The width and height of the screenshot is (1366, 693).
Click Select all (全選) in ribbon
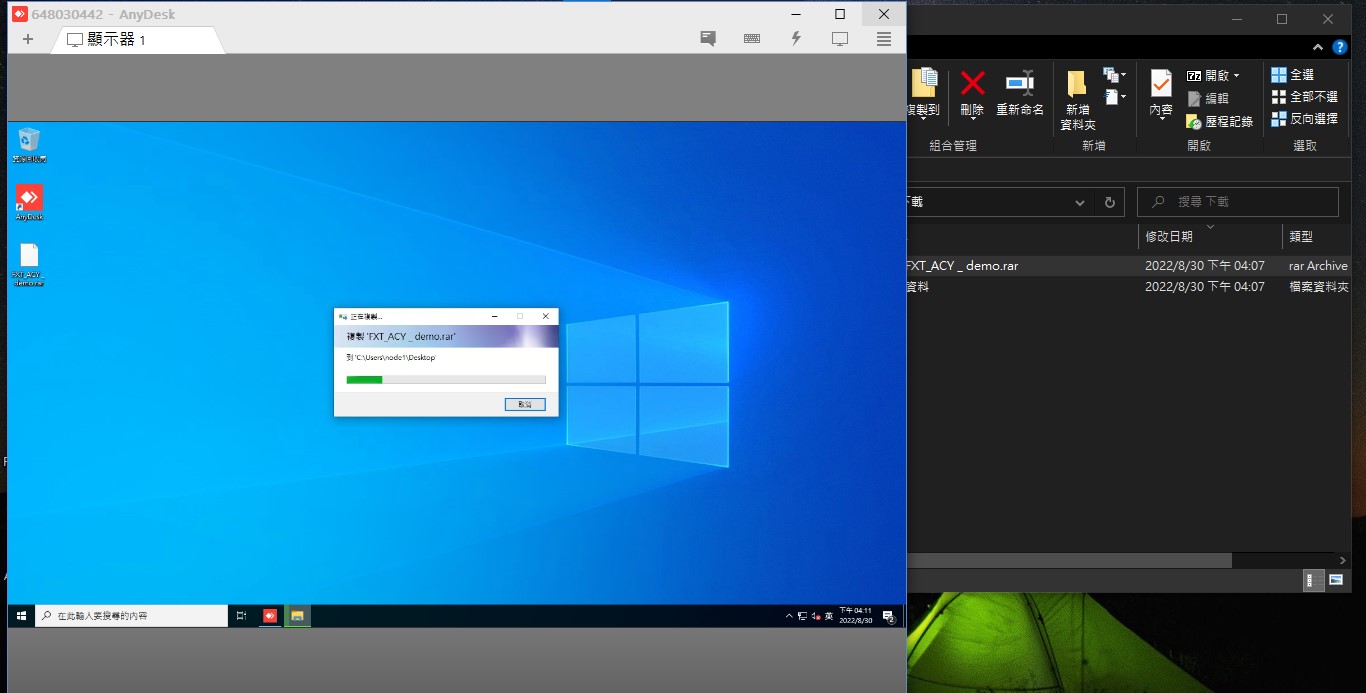(x=1292, y=75)
